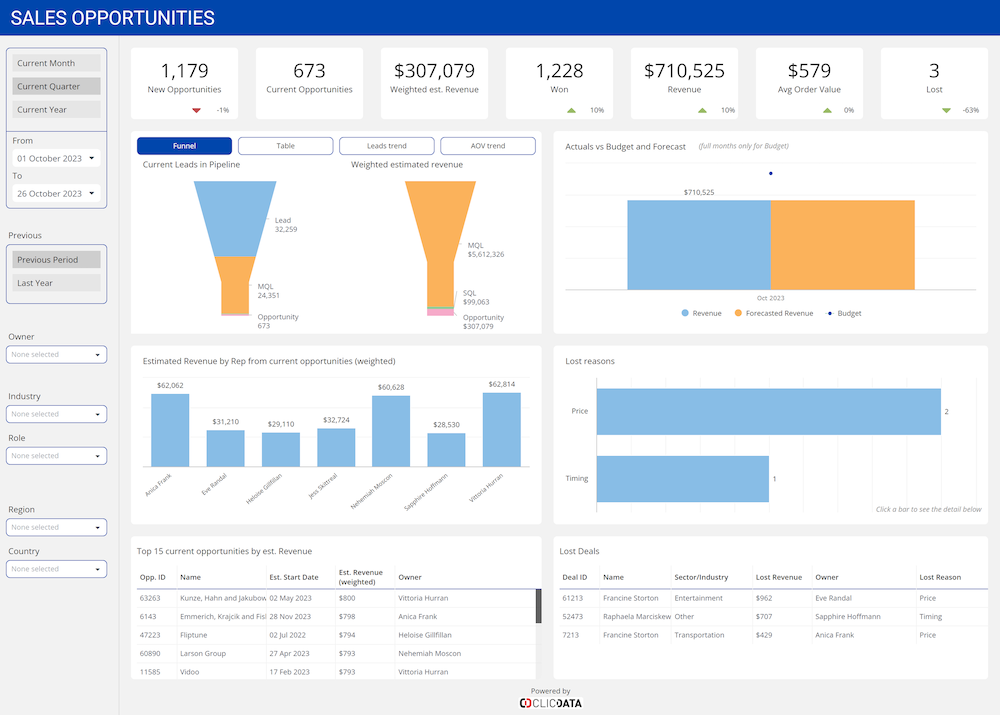This screenshot has height=715, width=1000.
Task: Switch to the AOV trend tab
Action: [488, 146]
